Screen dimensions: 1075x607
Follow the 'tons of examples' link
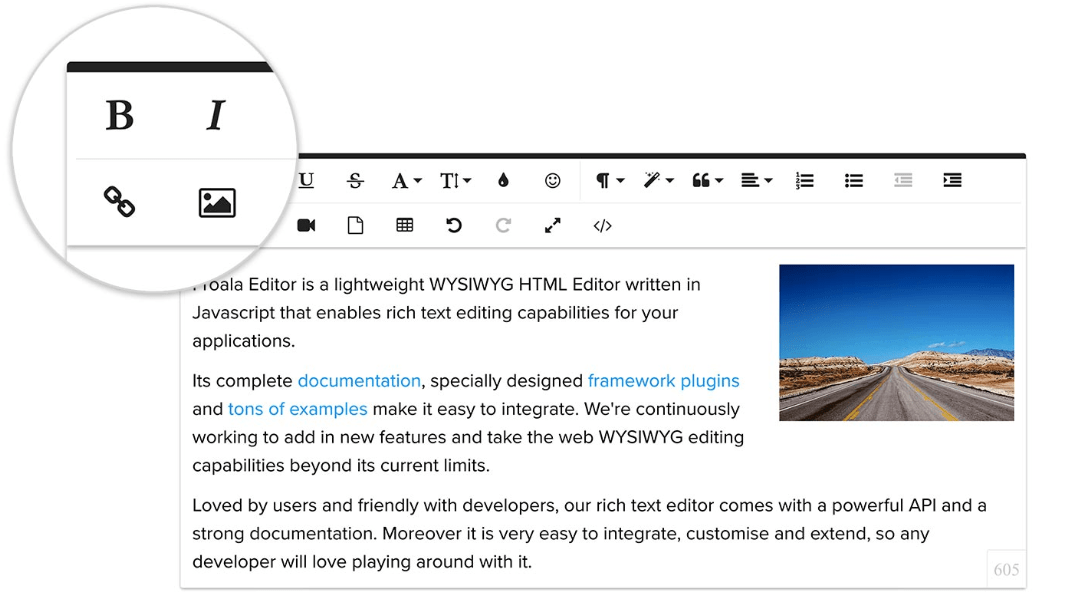(298, 409)
